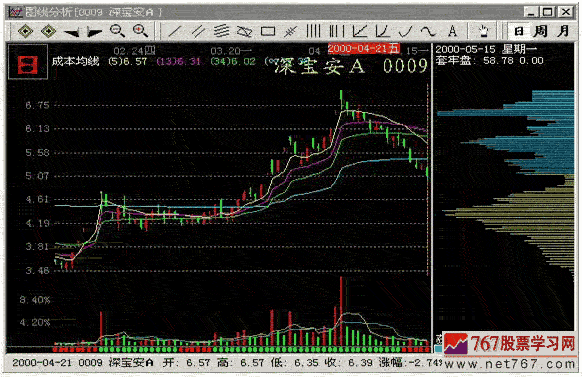Select the first angle line tool
Viewport: 582px width, 377px height.
point(360,31)
